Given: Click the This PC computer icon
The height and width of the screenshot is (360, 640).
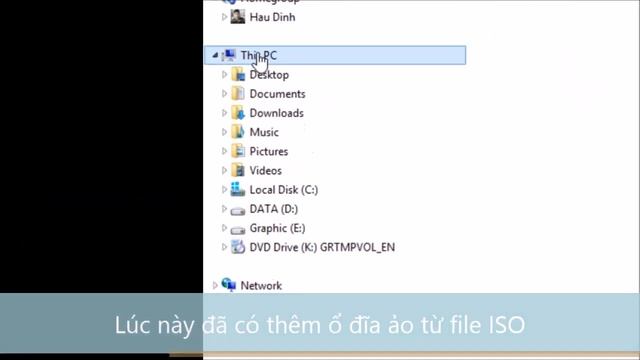Looking at the screenshot, I should point(229,55).
